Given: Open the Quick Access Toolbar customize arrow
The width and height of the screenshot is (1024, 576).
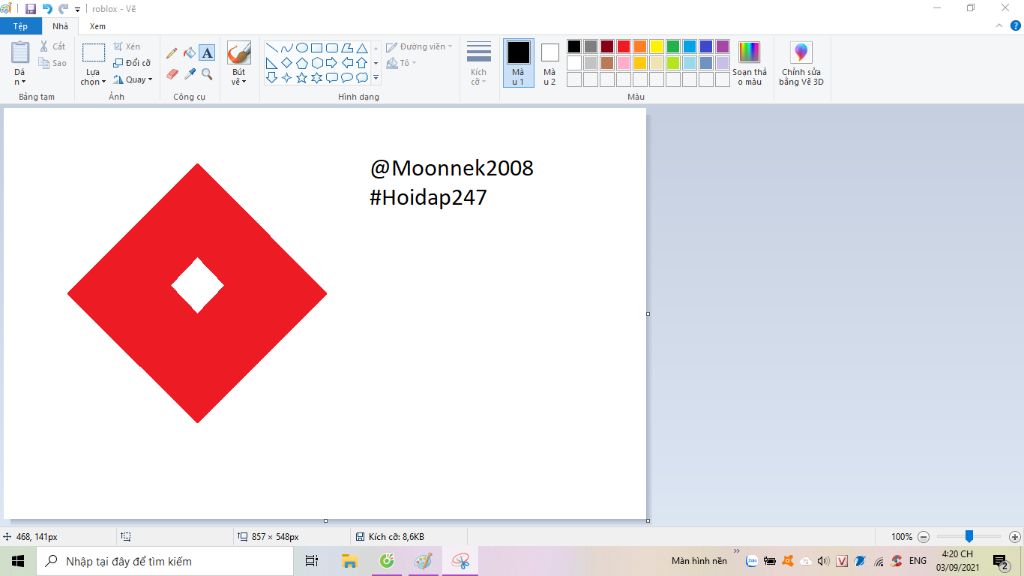Looking at the screenshot, I should pos(78,9).
